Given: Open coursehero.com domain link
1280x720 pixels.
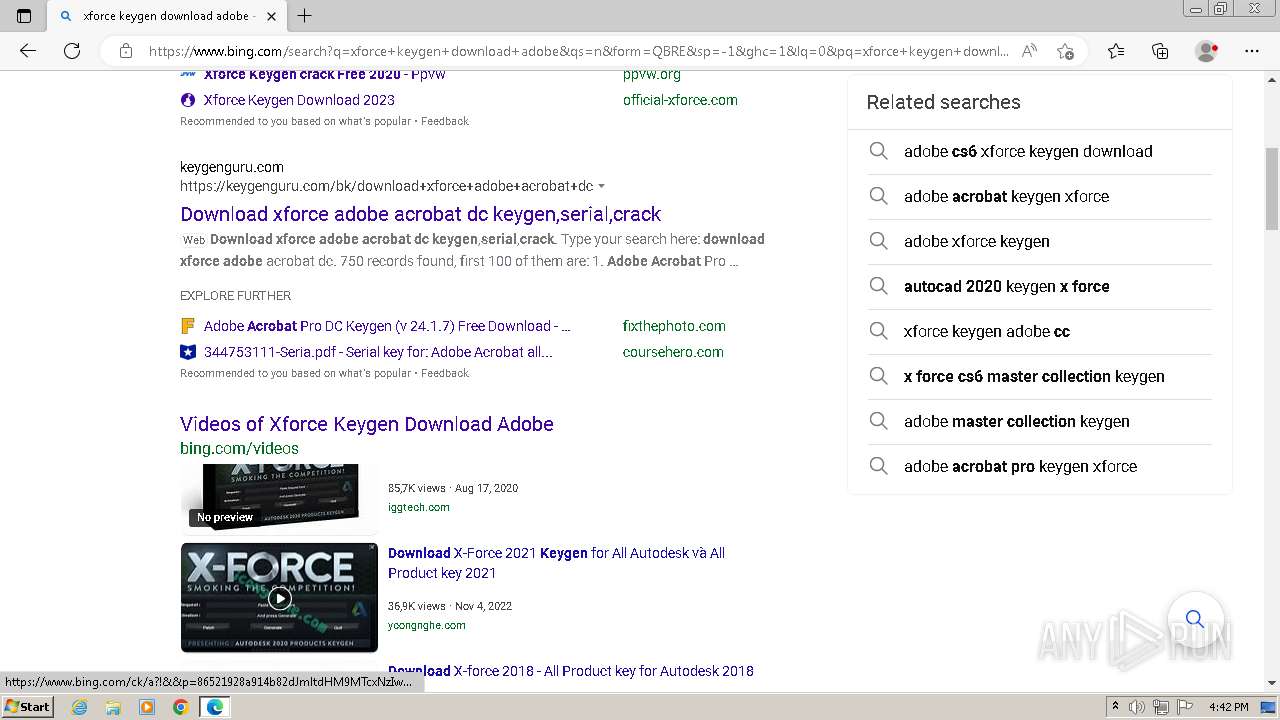Looking at the screenshot, I should tap(673, 352).
